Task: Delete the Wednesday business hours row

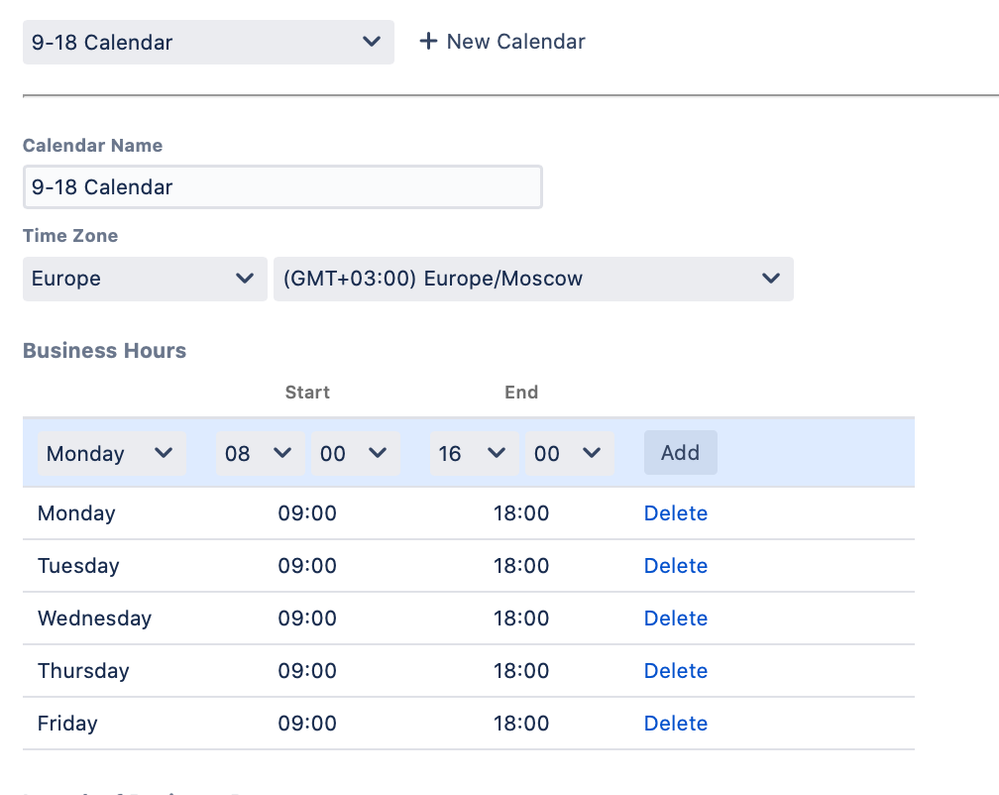Action: [x=675, y=618]
